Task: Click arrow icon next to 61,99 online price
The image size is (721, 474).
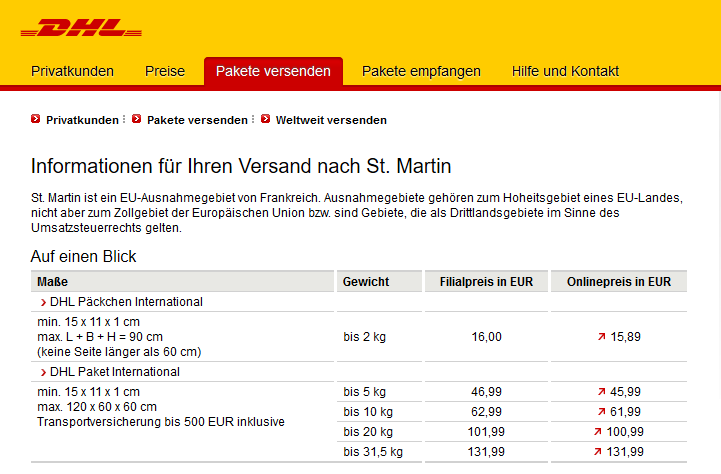Action: (x=601, y=411)
